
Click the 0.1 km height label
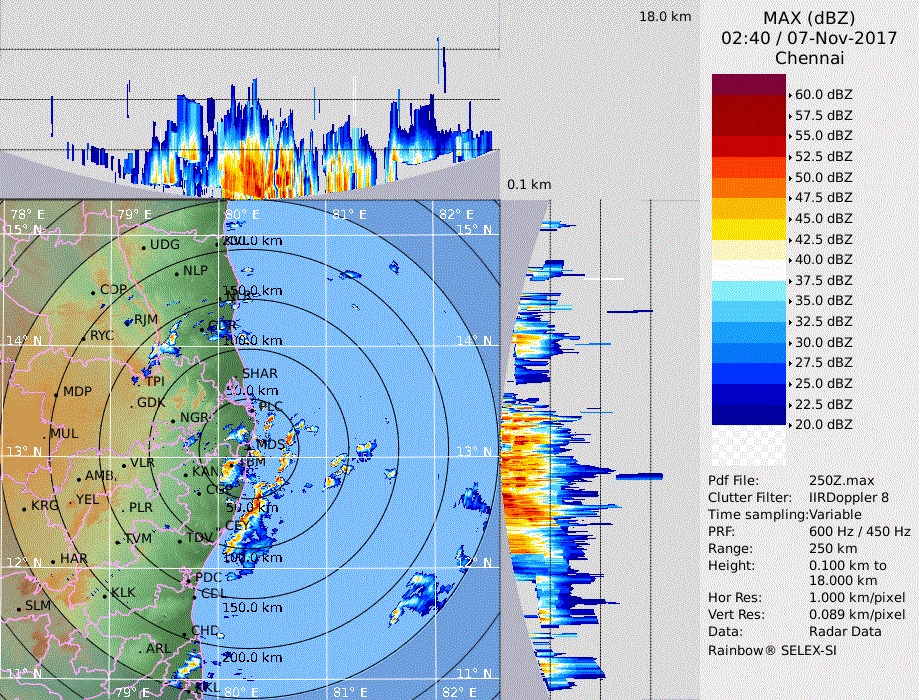click(529, 185)
